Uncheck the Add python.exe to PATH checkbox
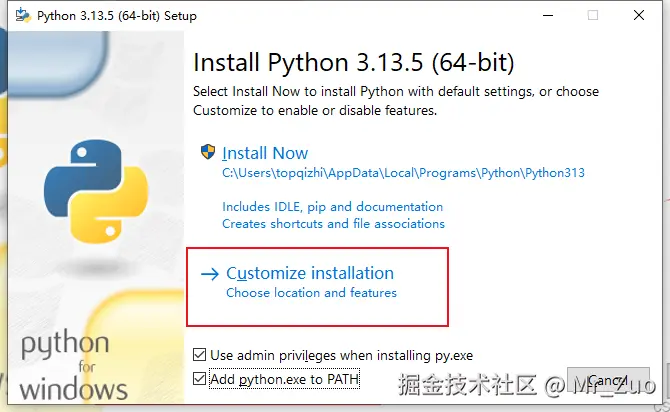Image resolution: width=670 pixels, height=412 pixels. [x=200, y=380]
